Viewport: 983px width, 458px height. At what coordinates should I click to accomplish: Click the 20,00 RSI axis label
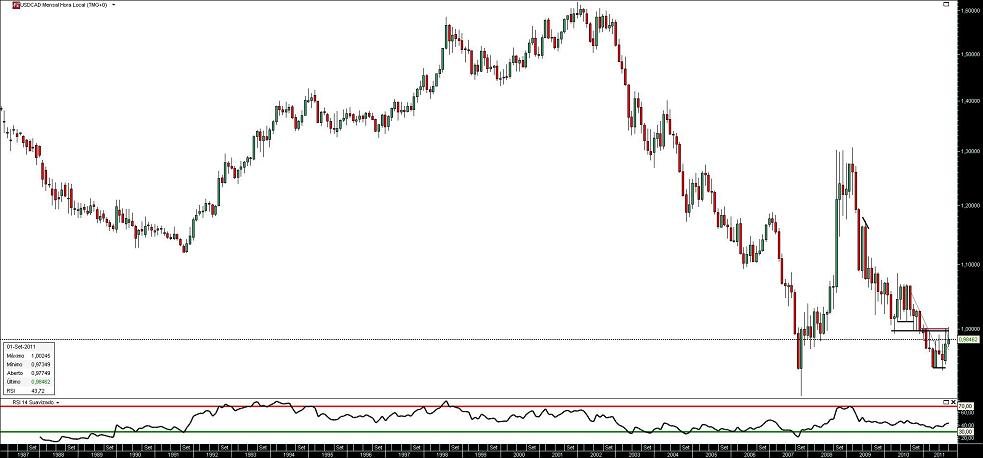click(966, 438)
